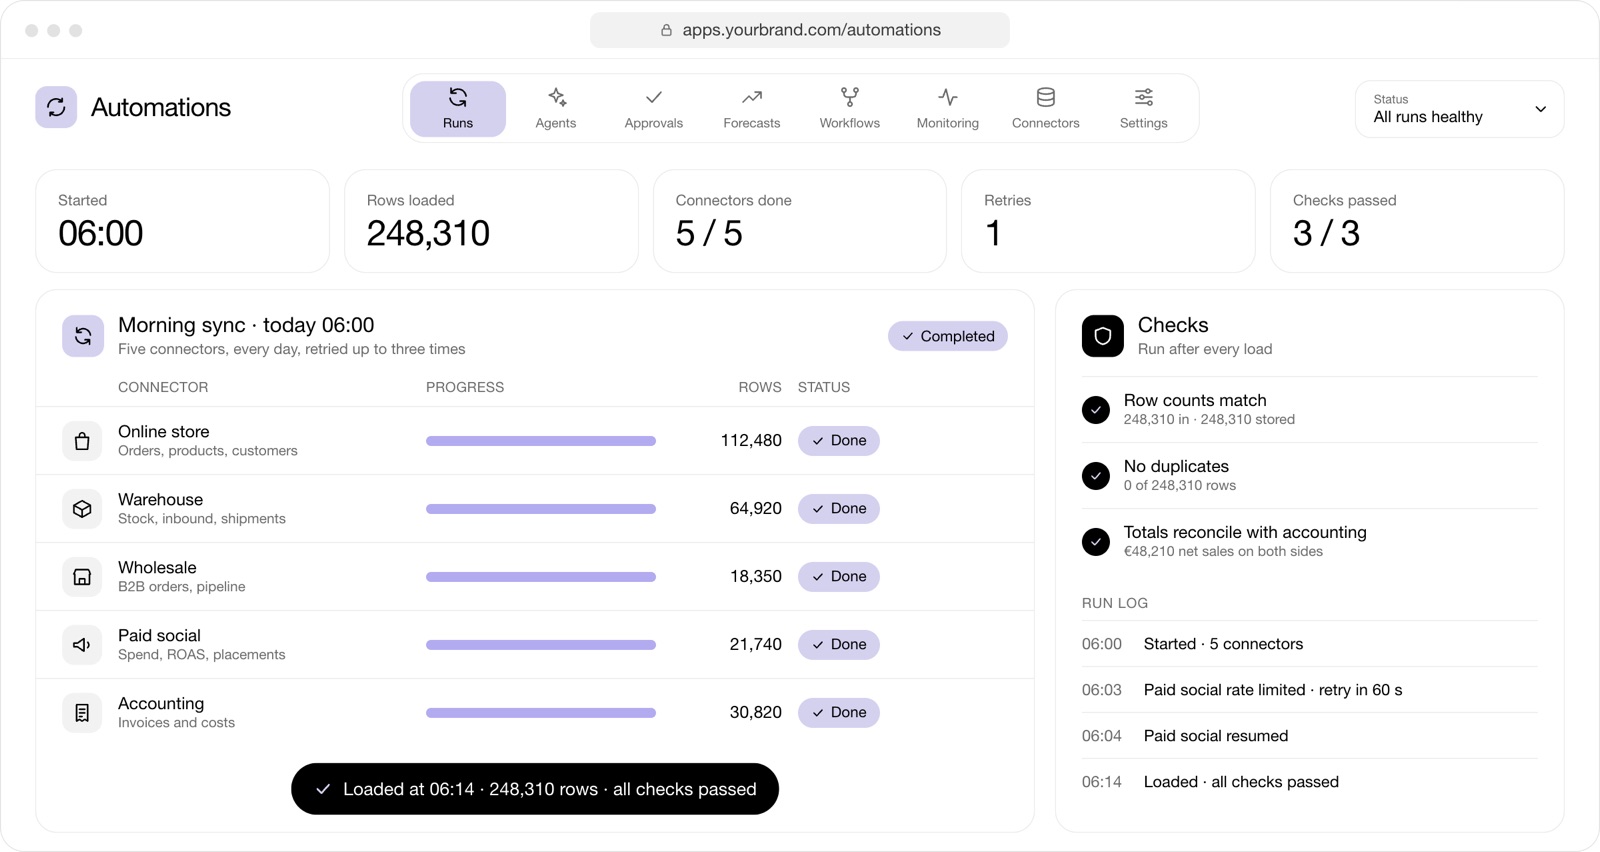Click the lock icon in address bar

[x=666, y=31]
